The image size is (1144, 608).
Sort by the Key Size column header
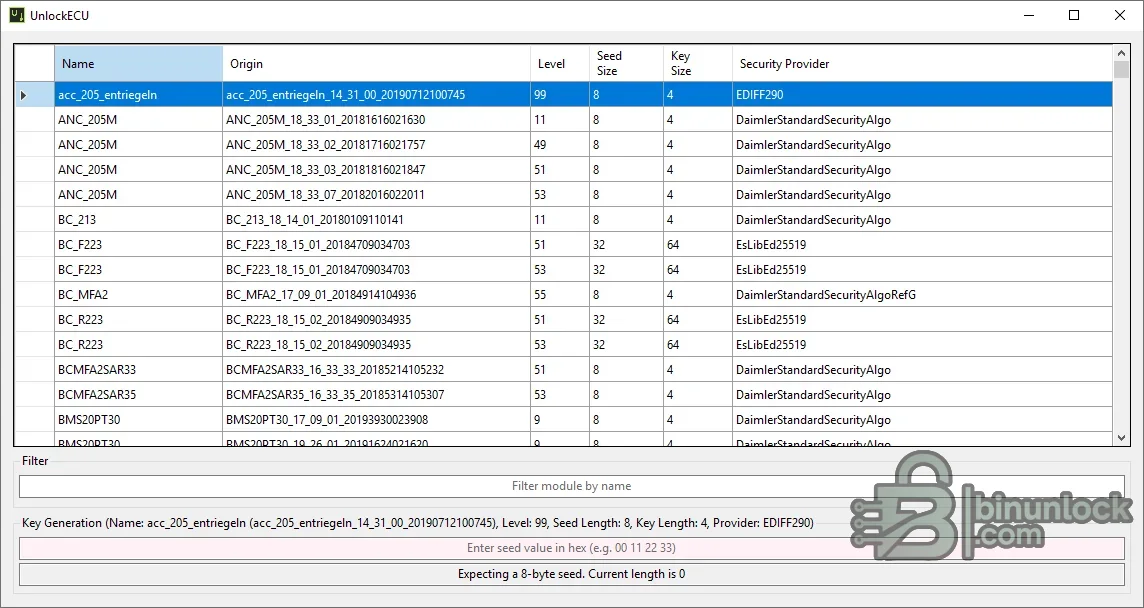pos(697,64)
